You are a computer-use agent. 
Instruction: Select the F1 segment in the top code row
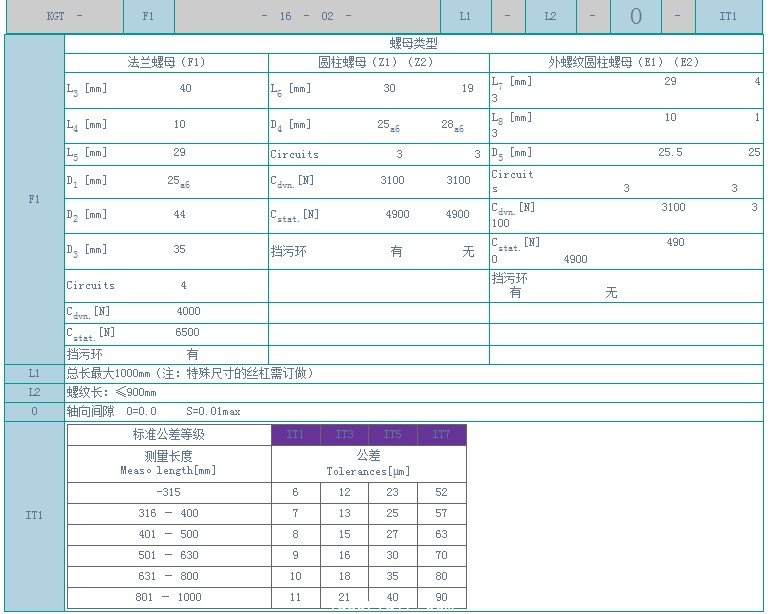click(148, 17)
